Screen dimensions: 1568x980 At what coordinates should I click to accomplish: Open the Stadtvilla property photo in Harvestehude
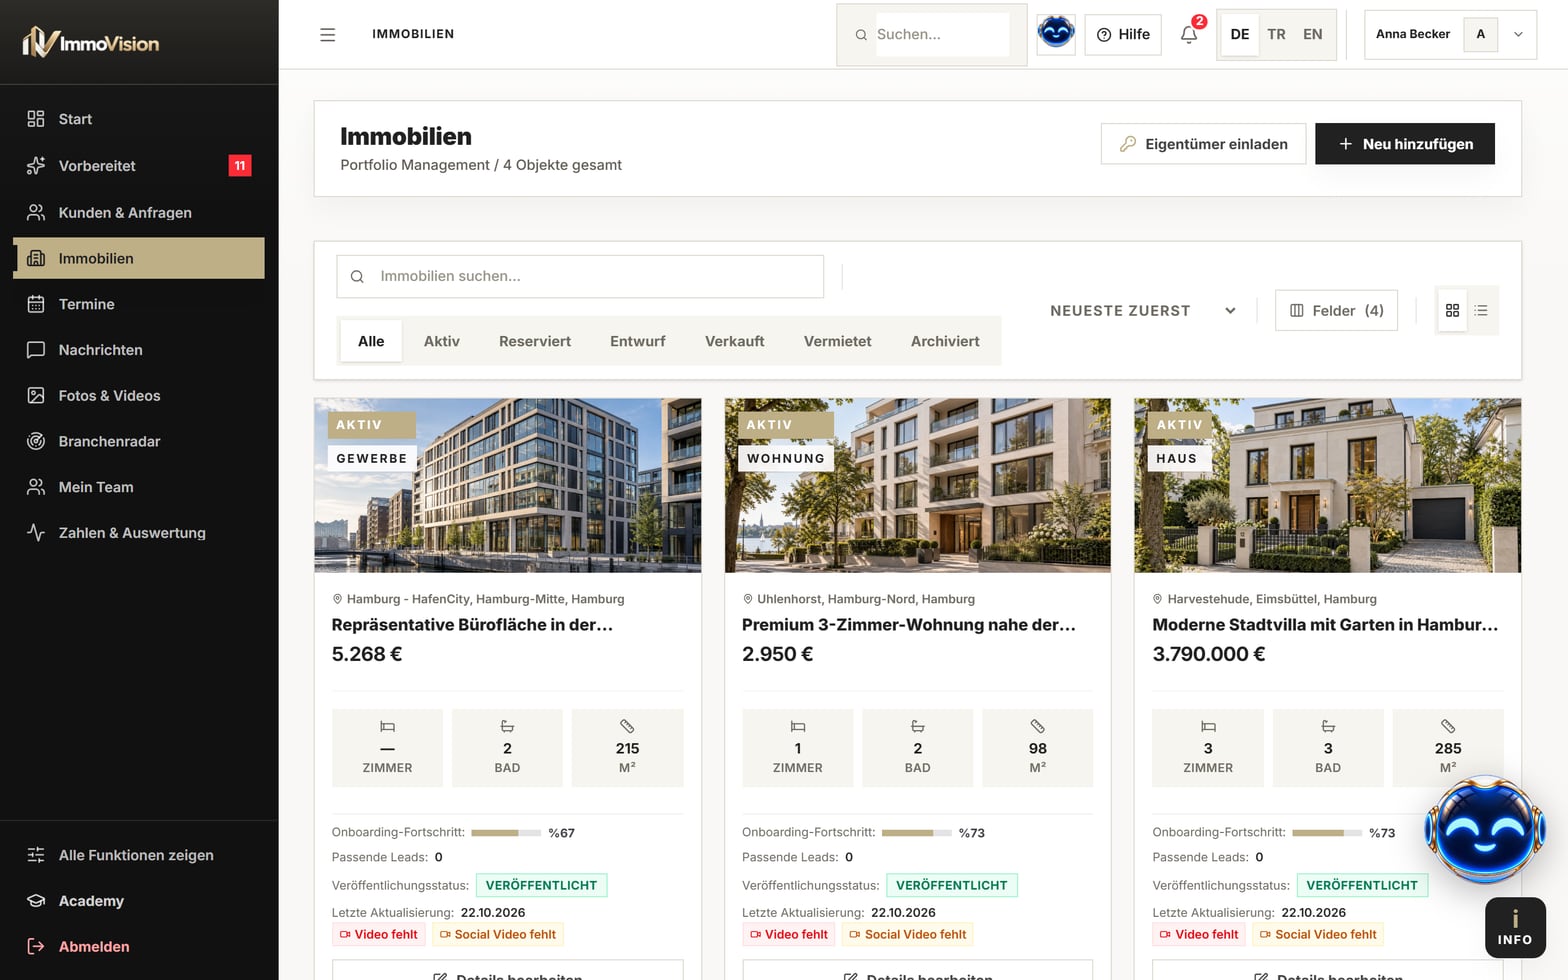click(1328, 486)
